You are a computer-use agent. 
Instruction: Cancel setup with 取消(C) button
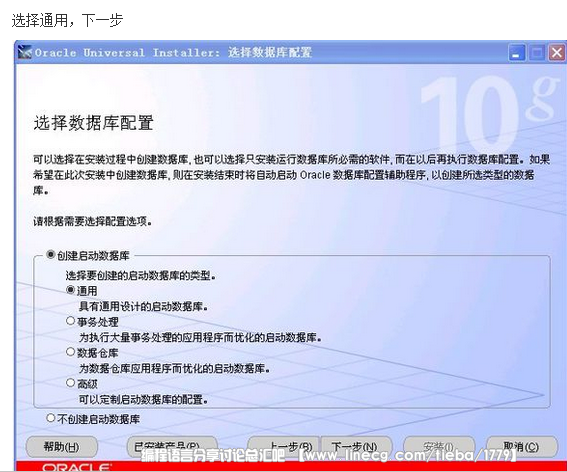[x=522, y=447]
